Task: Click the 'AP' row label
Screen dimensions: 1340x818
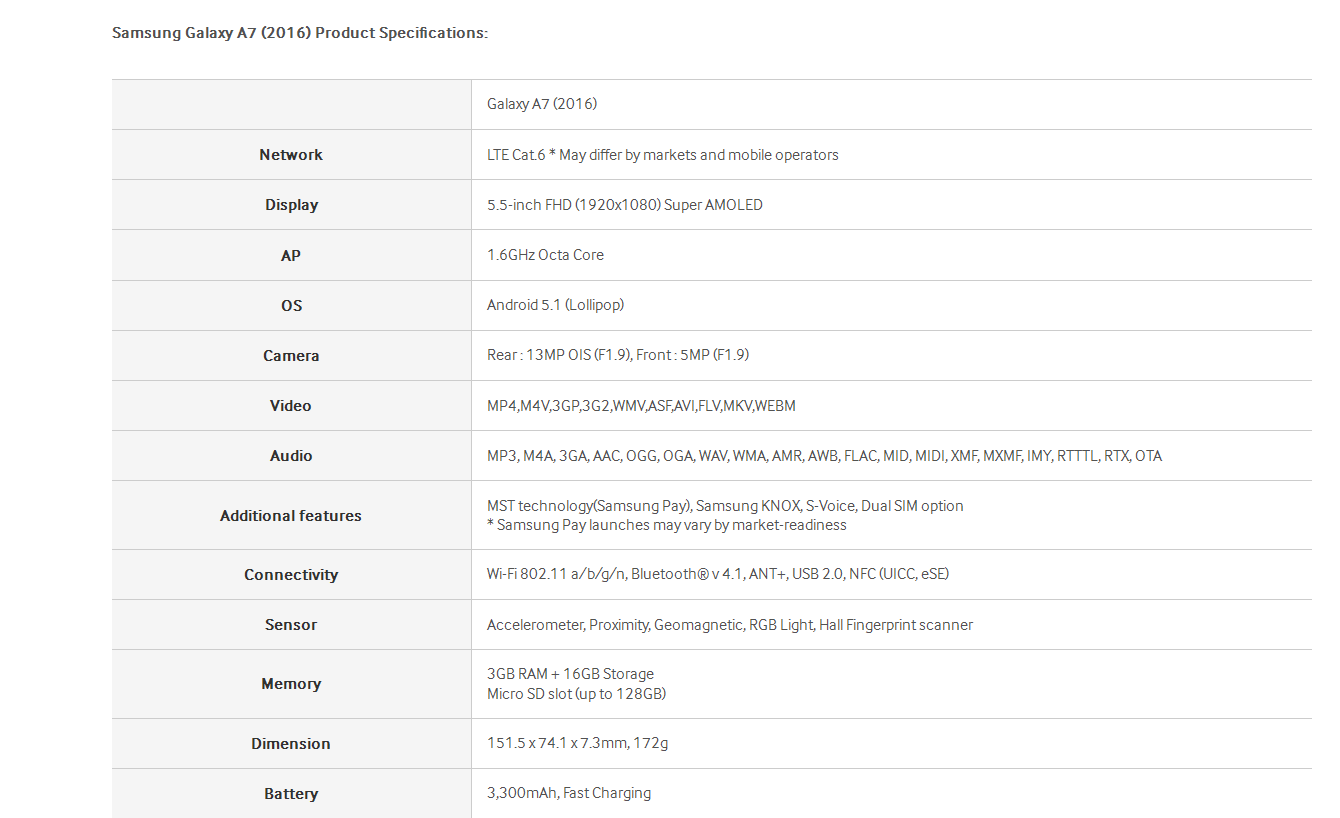Action: coord(291,256)
